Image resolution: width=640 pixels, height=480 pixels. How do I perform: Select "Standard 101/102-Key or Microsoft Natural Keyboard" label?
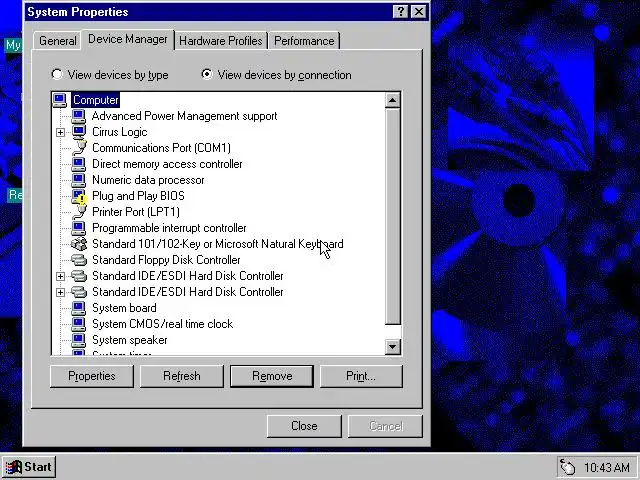218,244
